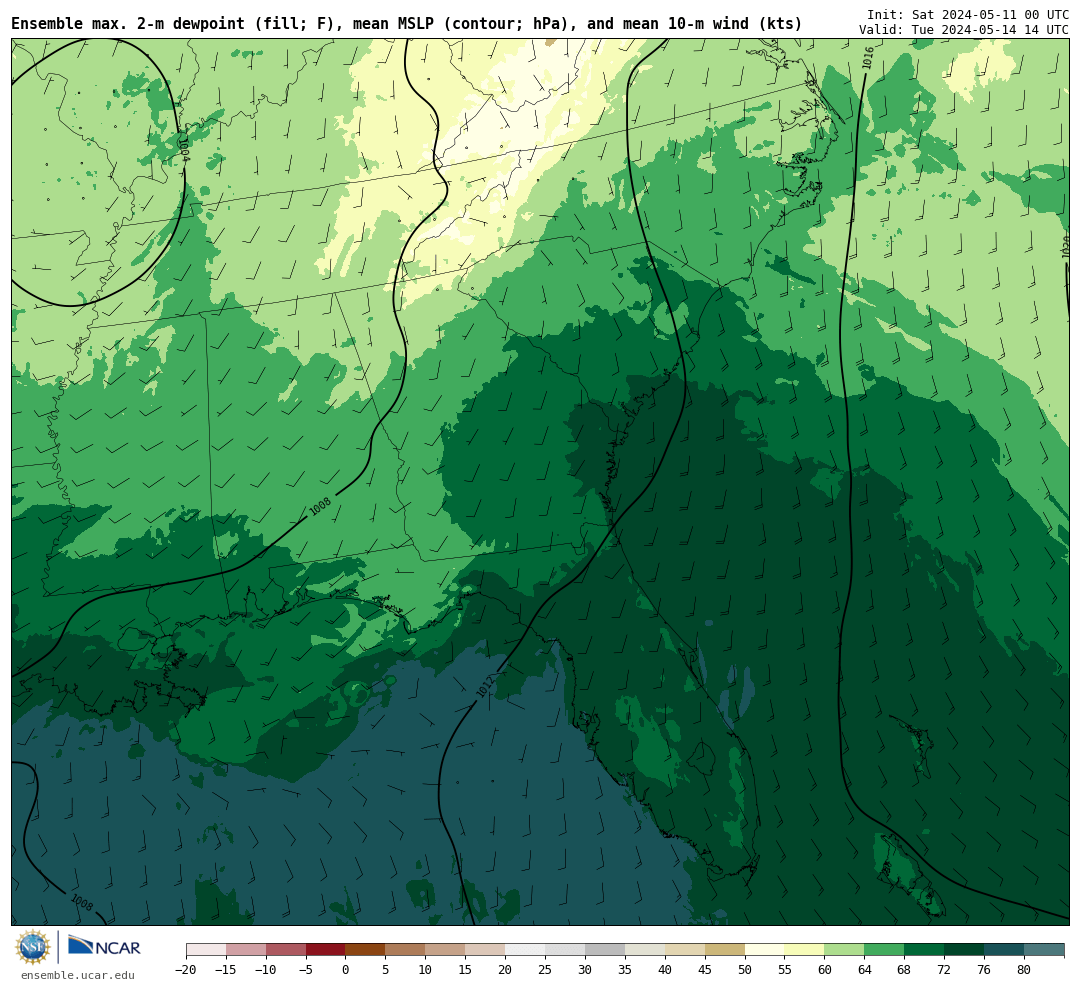Click the green swatch between 64 and 68

click(x=884, y=950)
